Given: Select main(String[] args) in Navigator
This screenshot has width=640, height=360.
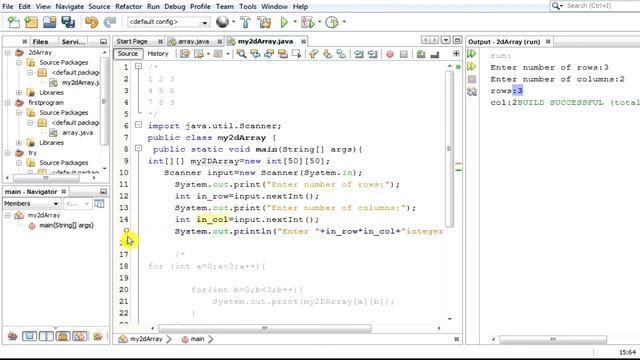Looking at the screenshot, I should (61, 225).
